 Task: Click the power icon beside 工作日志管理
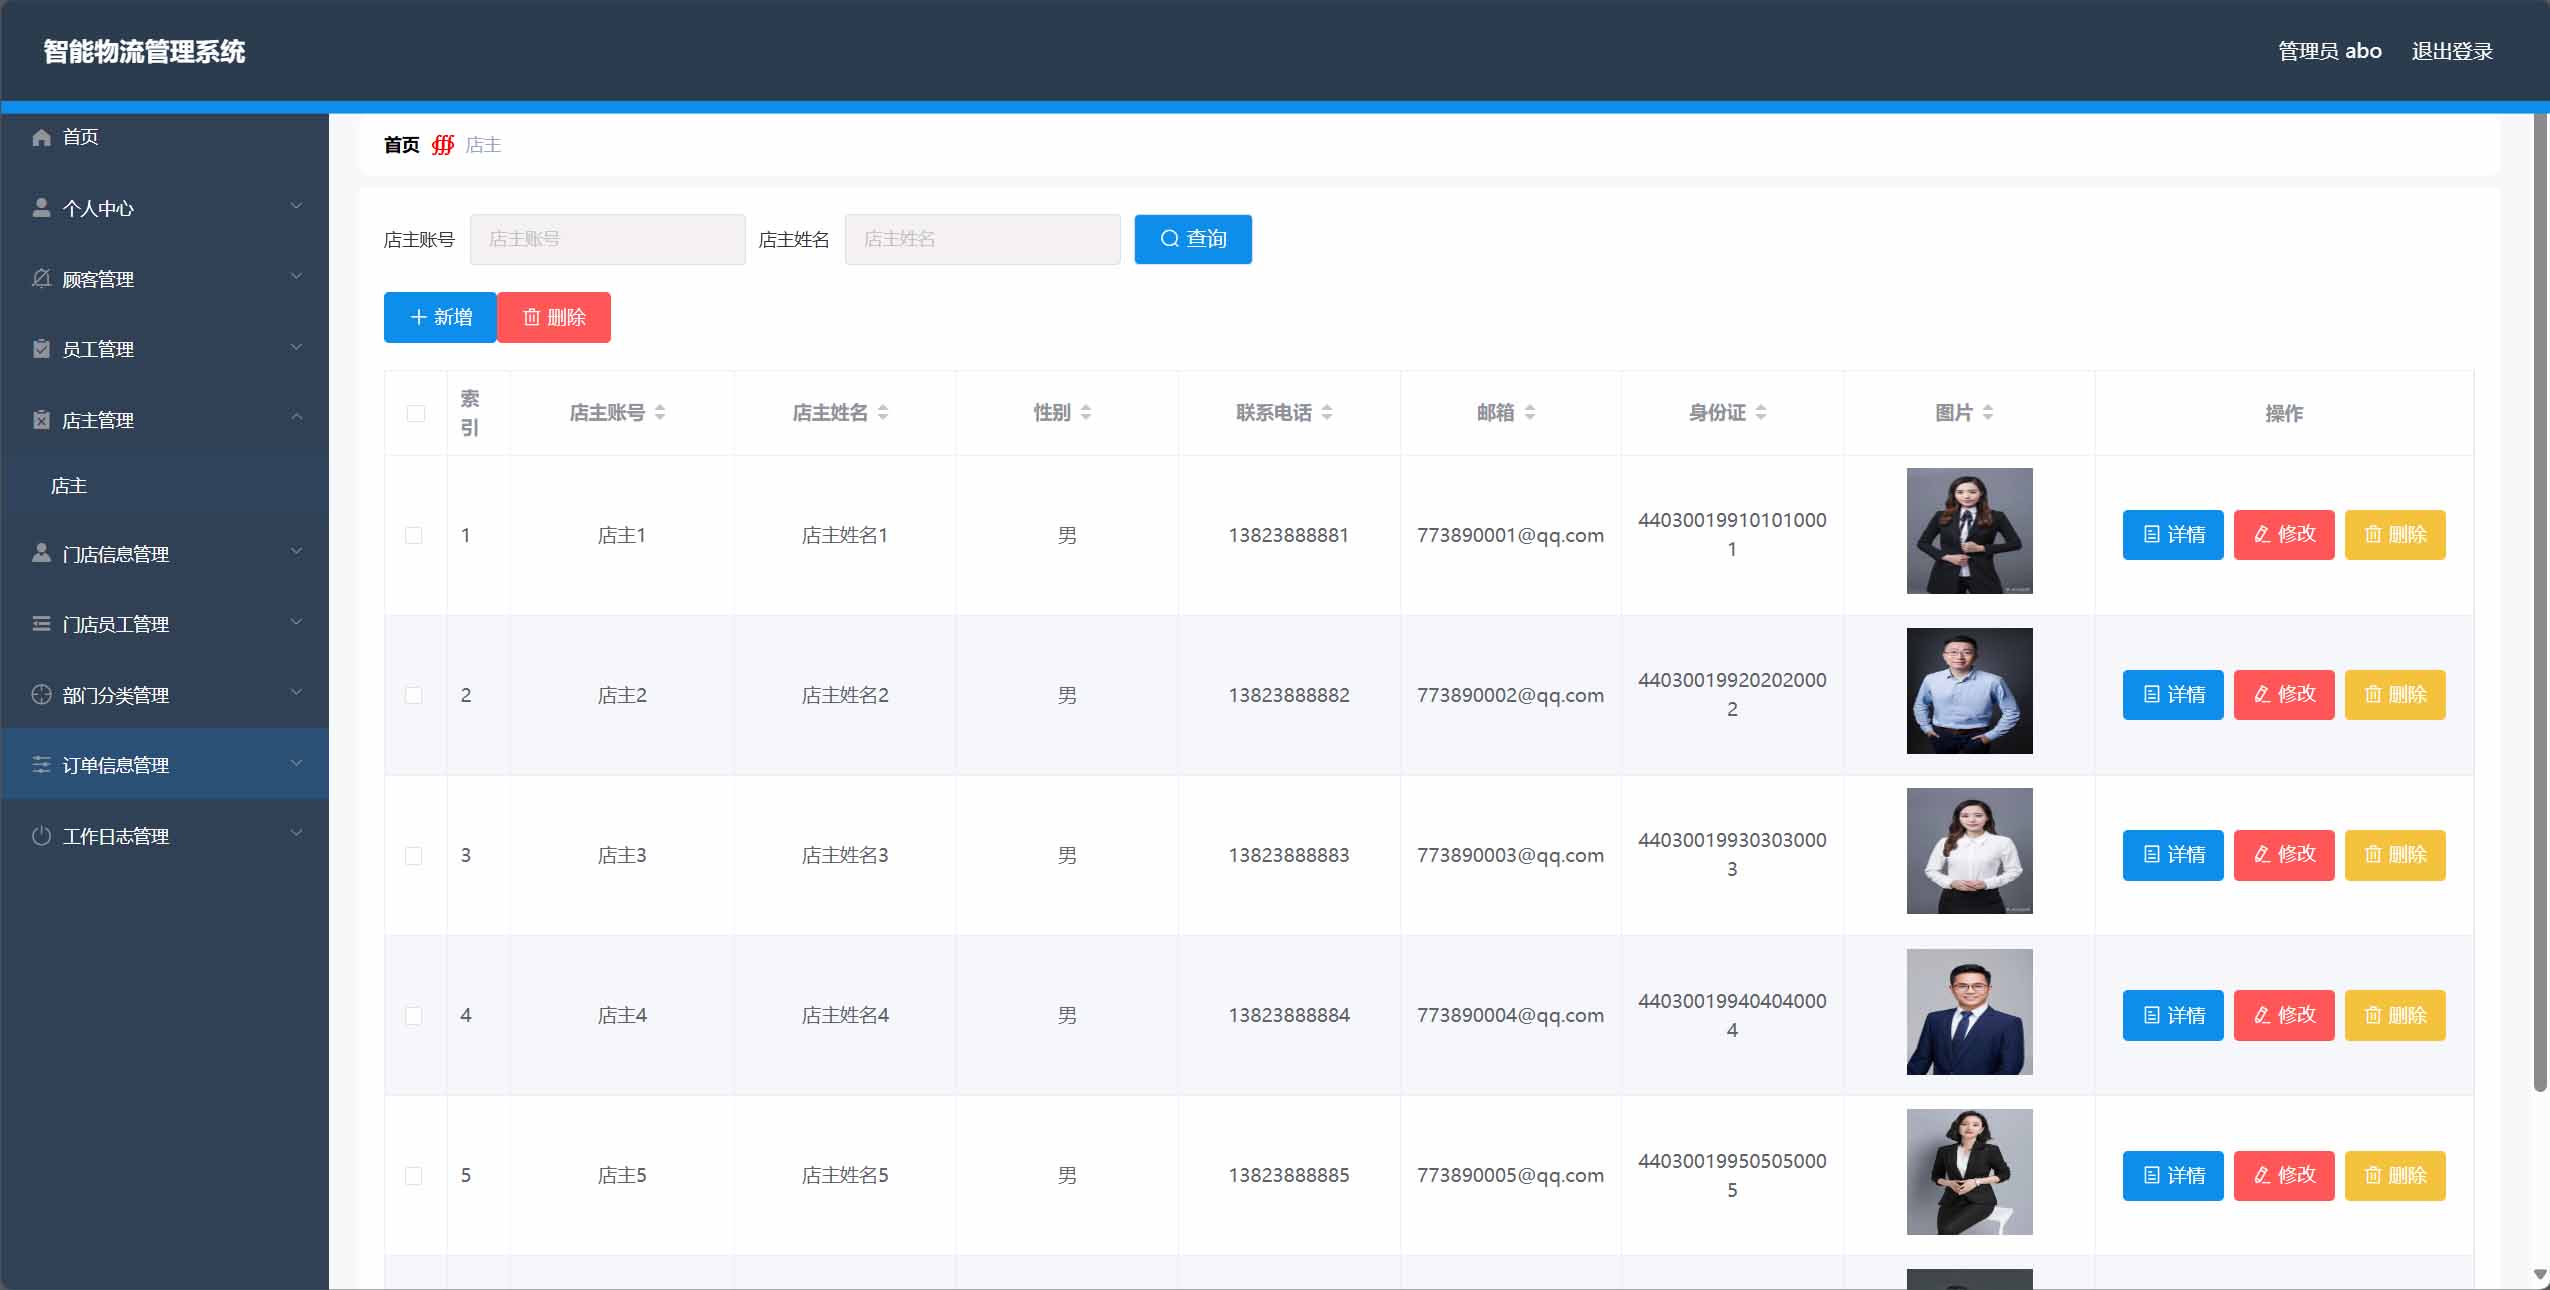click(x=41, y=835)
